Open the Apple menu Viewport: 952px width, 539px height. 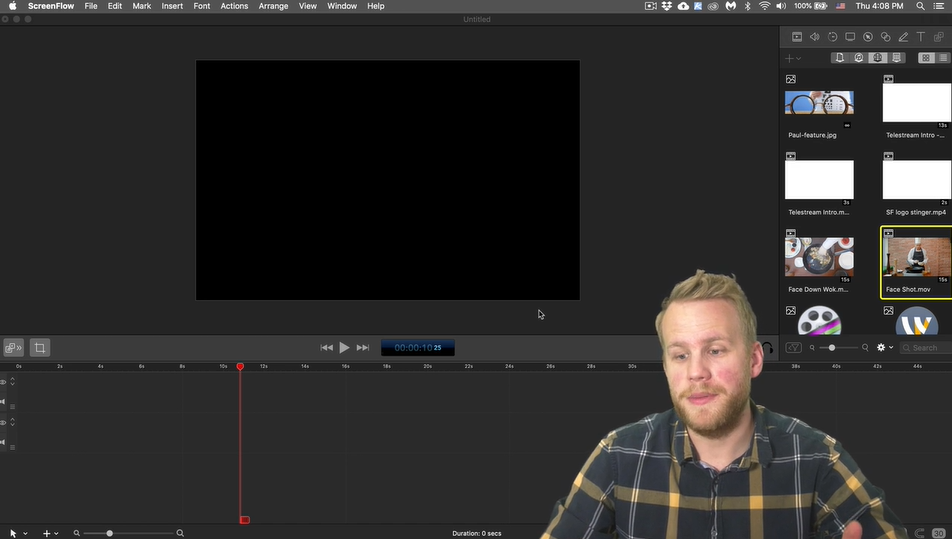(12, 6)
